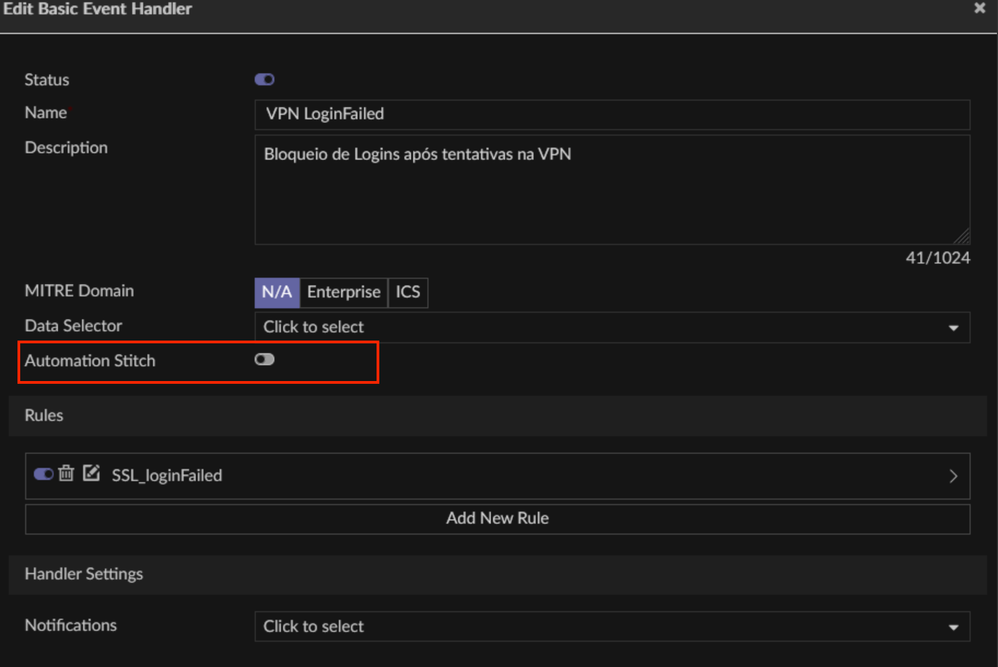
Task: Delete the SSL_loginFailed rule via trash icon
Action: (66, 474)
